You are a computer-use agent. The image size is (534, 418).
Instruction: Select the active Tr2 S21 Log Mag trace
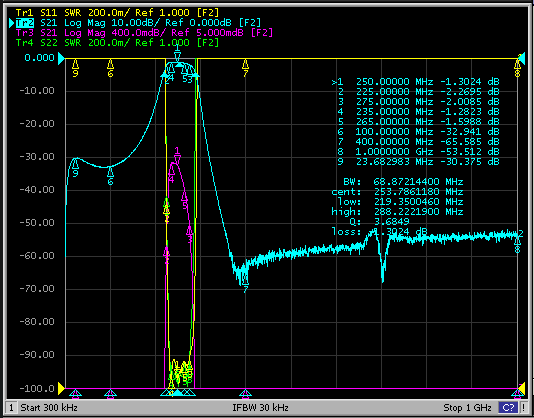138,23
